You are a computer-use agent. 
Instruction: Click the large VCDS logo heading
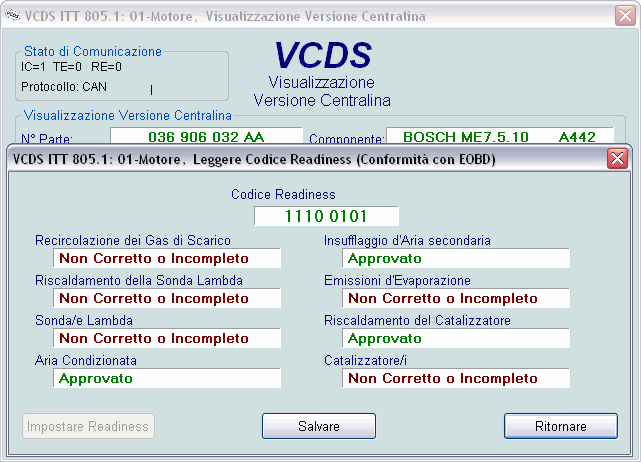click(x=323, y=55)
